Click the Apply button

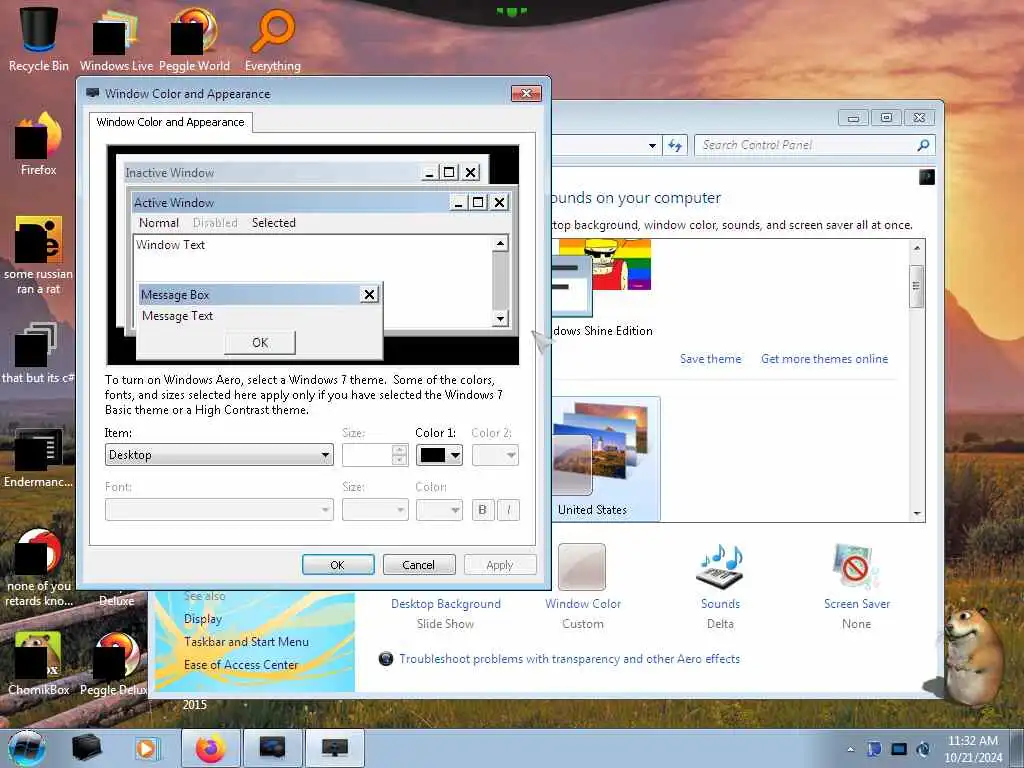[500, 565]
